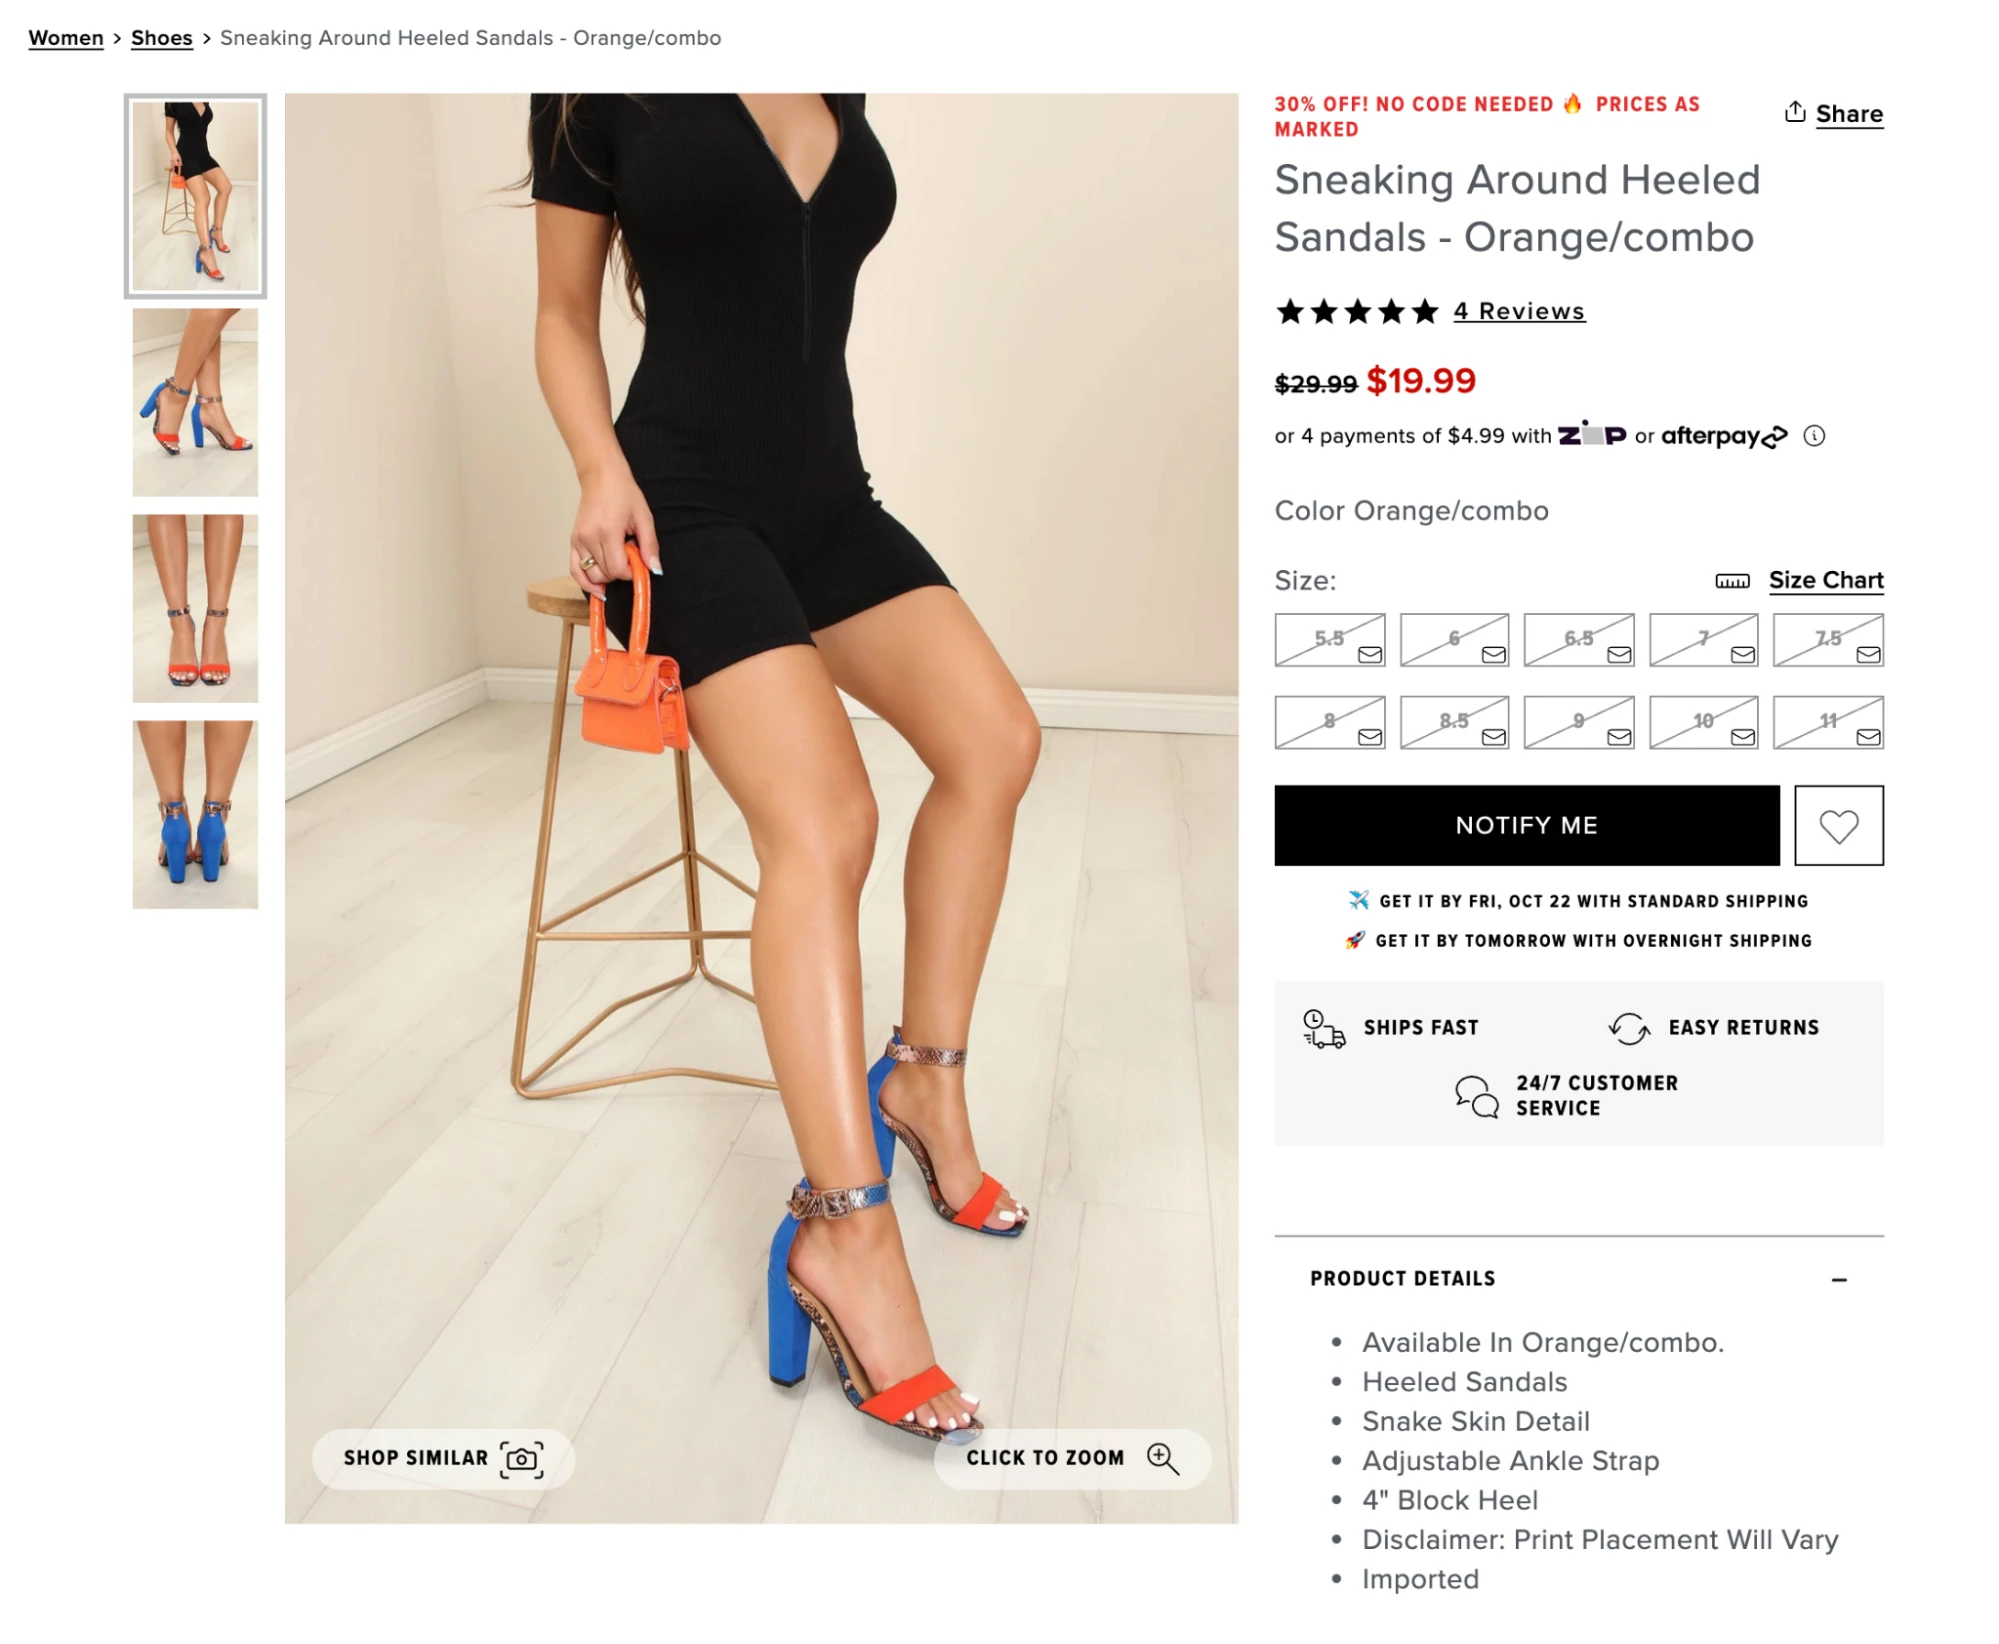Screen dimensions: 1999x1644
Task: Click the ruler icon beside Size Chart
Action: pyautogui.click(x=1732, y=581)
